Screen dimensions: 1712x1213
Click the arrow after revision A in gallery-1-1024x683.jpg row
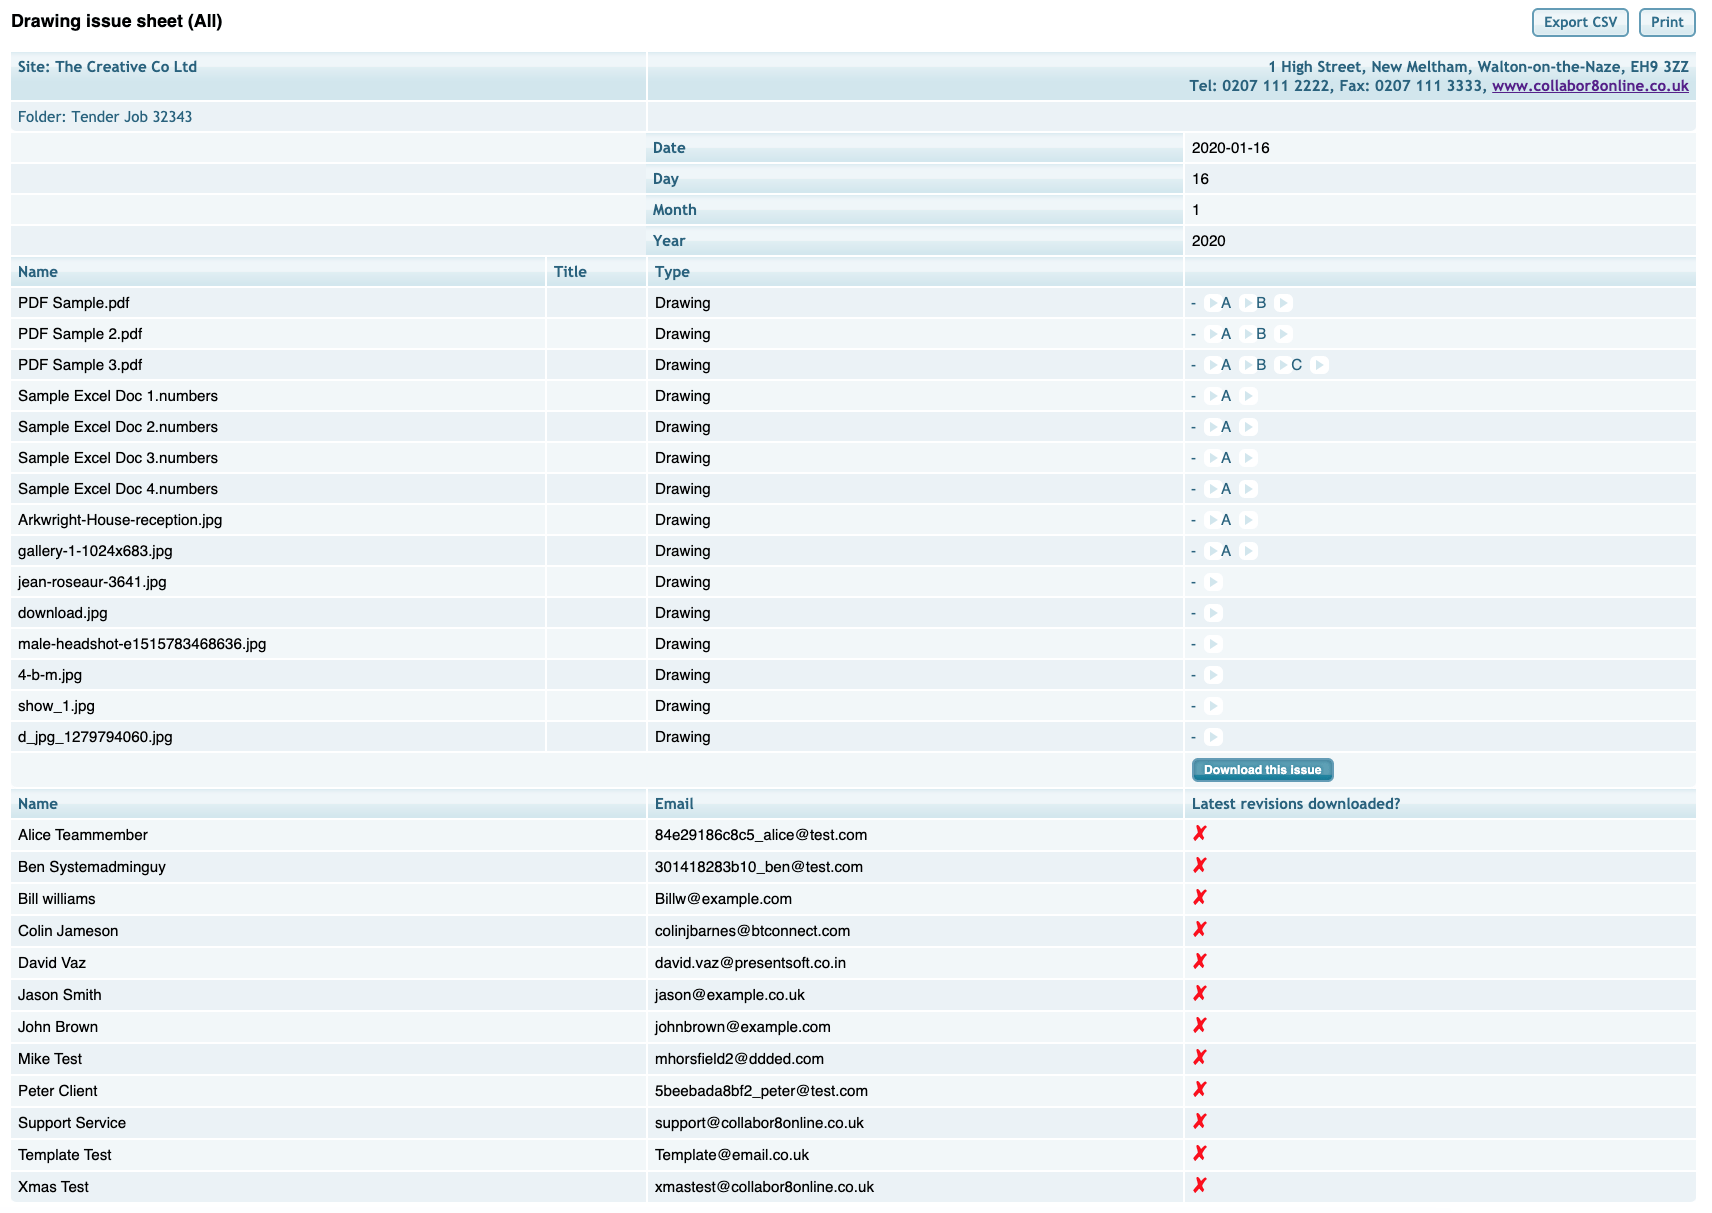pos(1248,551)
